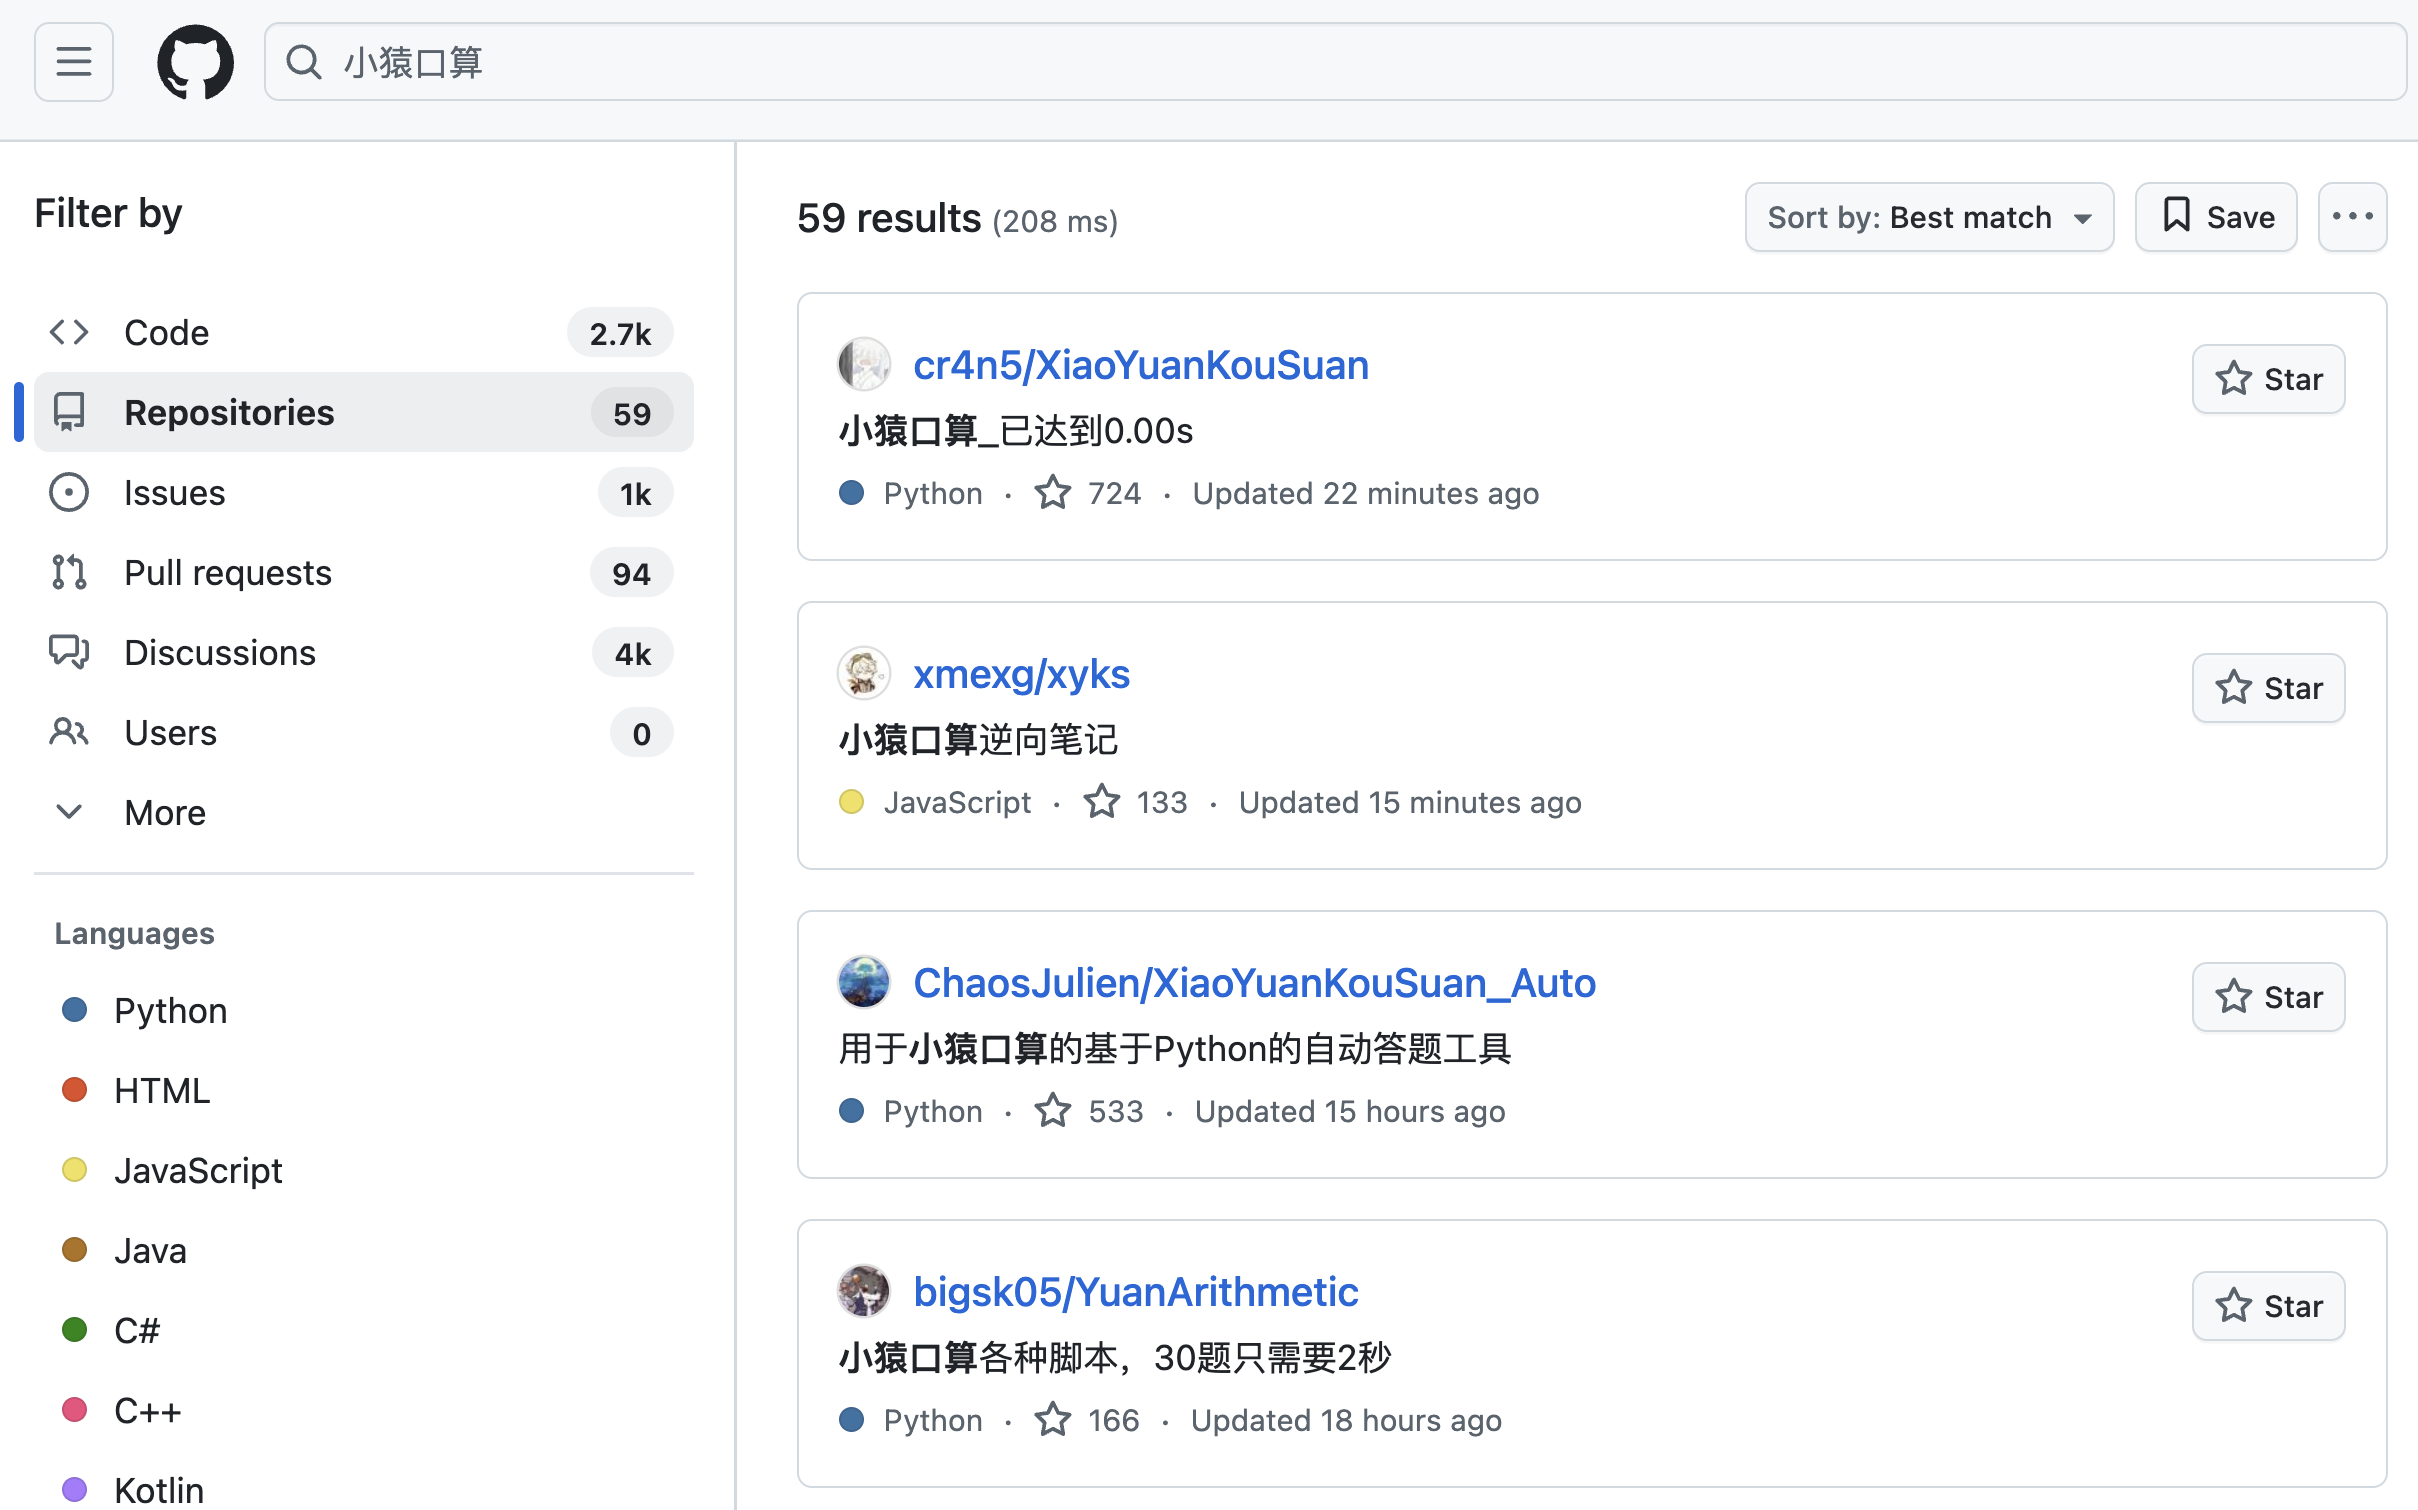
Task: Click the search magnifier icon
Action: [x=303, y=62]
